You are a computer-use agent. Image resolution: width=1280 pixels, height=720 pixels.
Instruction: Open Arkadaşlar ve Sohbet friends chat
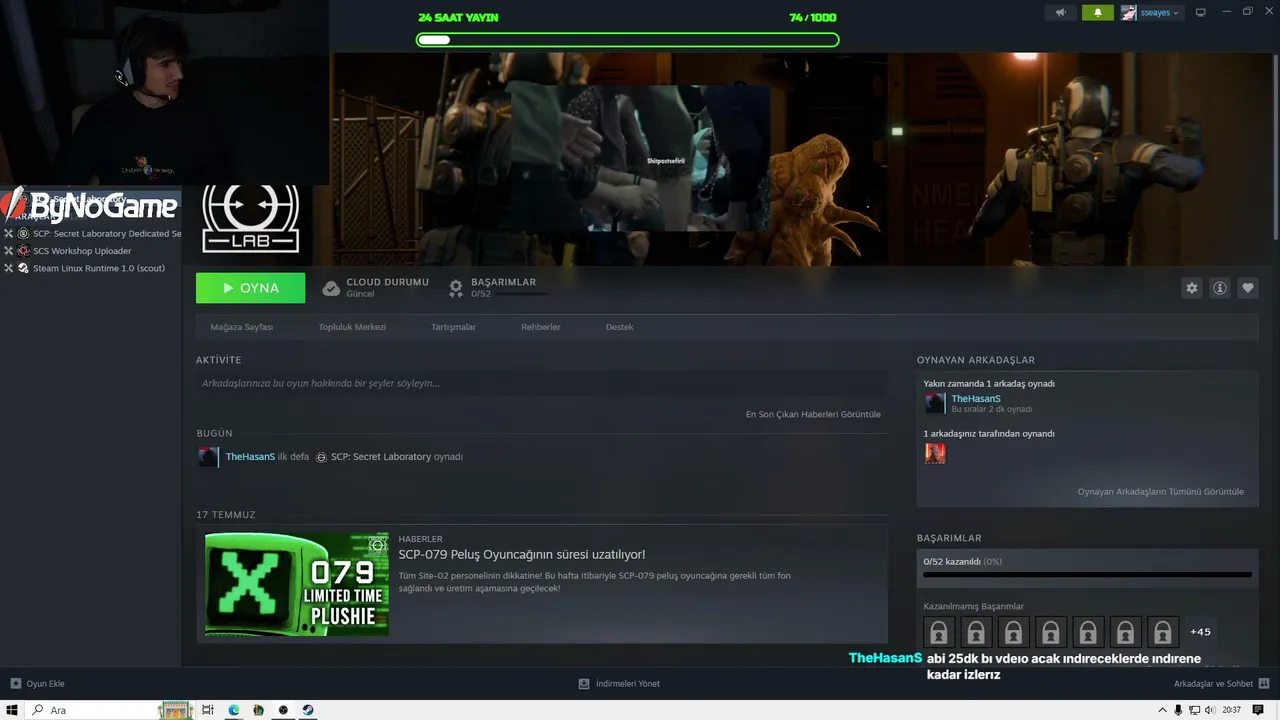click(1213, 684)
